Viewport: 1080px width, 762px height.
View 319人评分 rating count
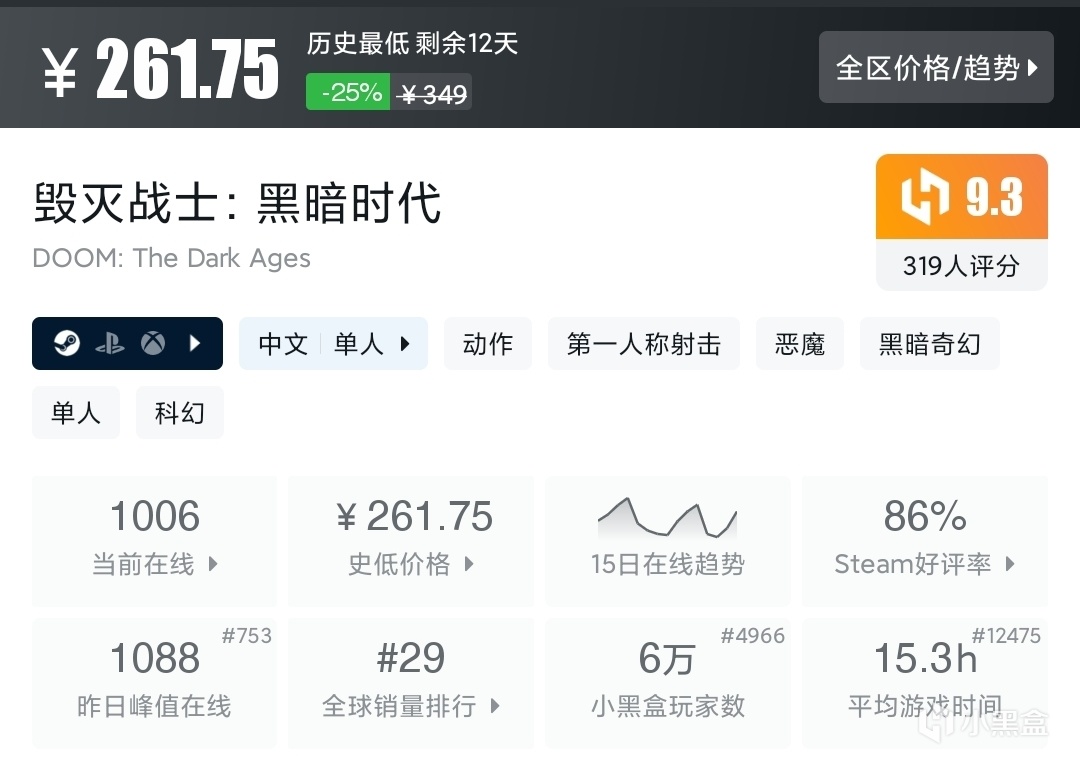pos(961,265)
